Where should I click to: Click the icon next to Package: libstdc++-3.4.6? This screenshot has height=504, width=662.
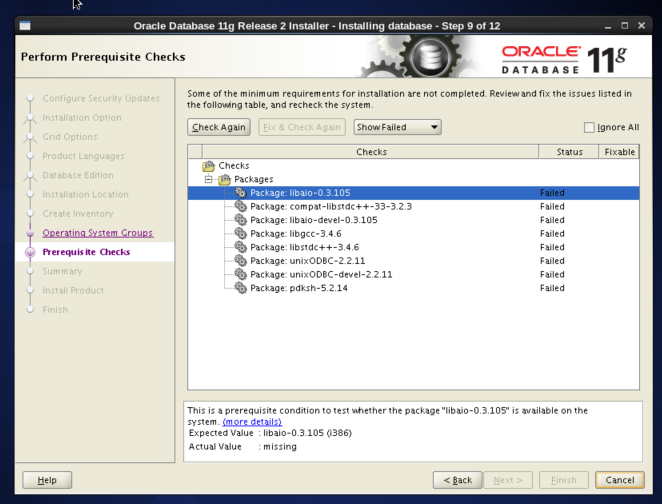[x=240, y=247]
